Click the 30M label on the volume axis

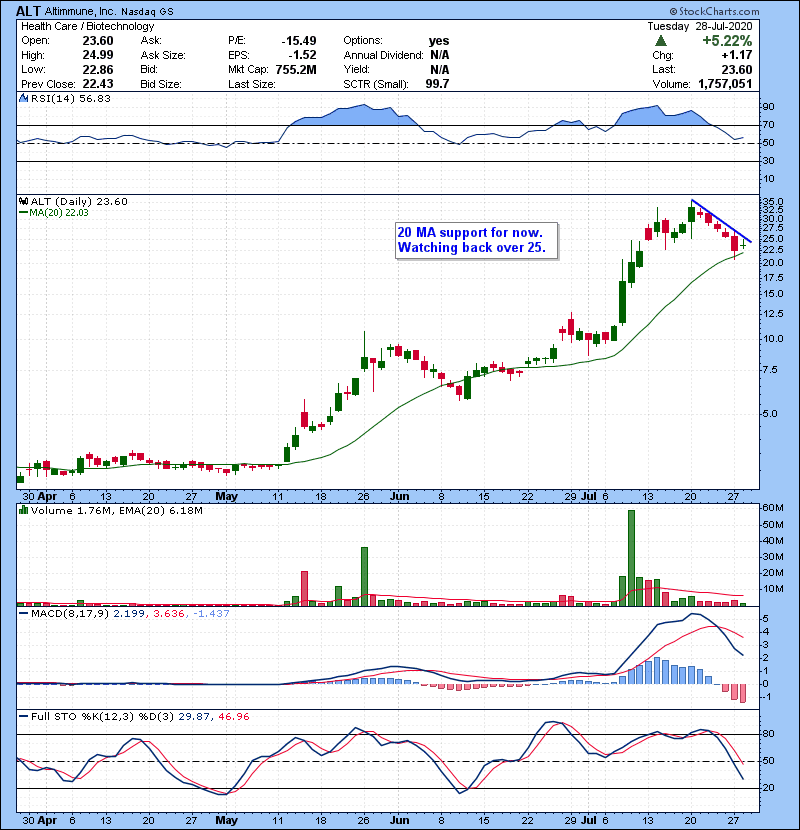tap(772, 556)
